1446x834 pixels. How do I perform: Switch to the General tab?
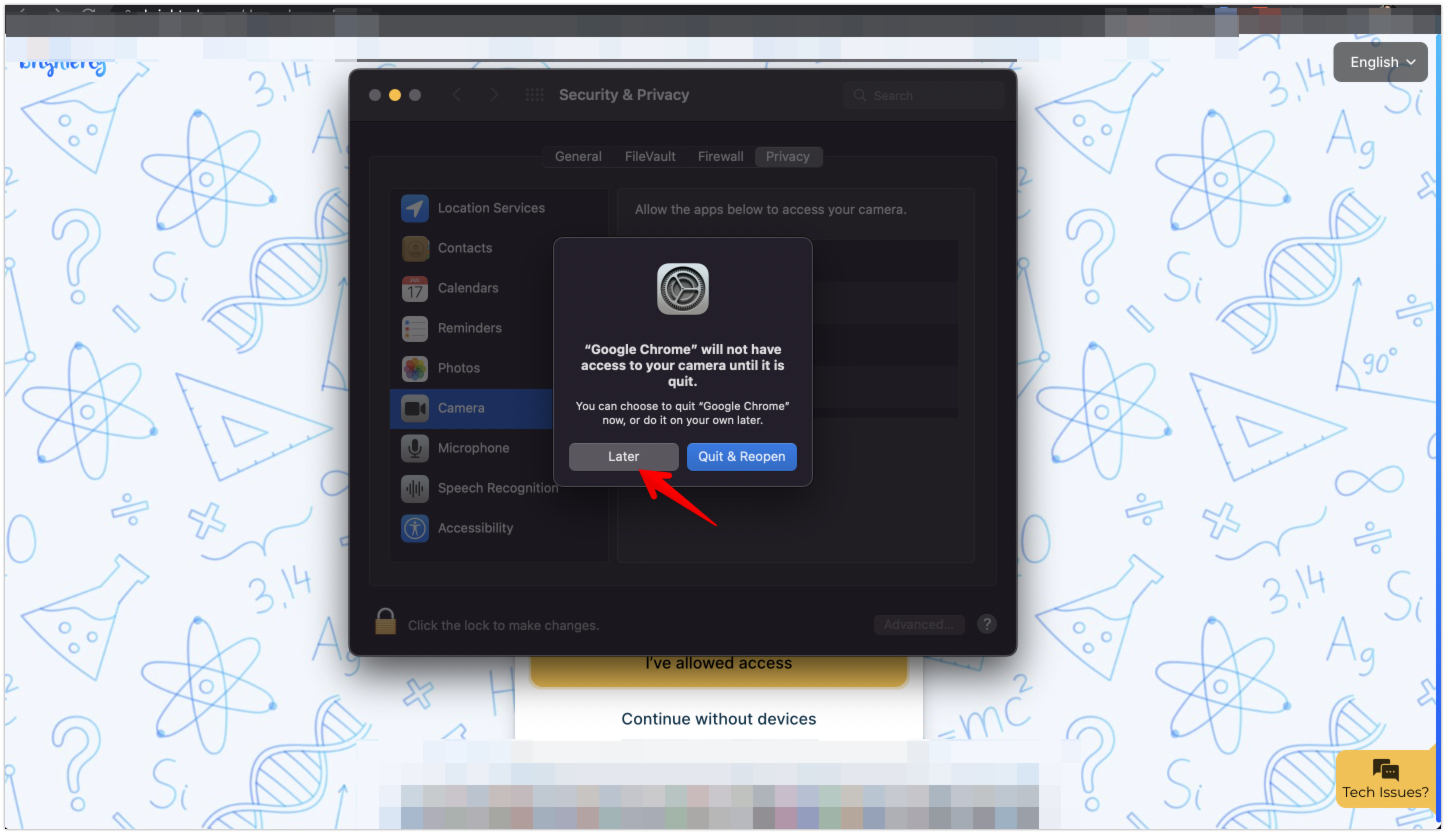point(578,156)
